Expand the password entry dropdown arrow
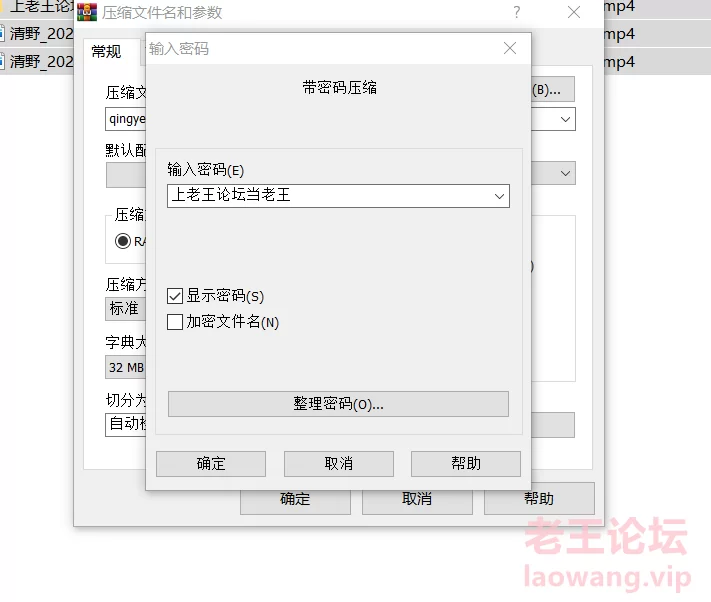The width and height of the screenshot is (711, 602). [499, 196]
